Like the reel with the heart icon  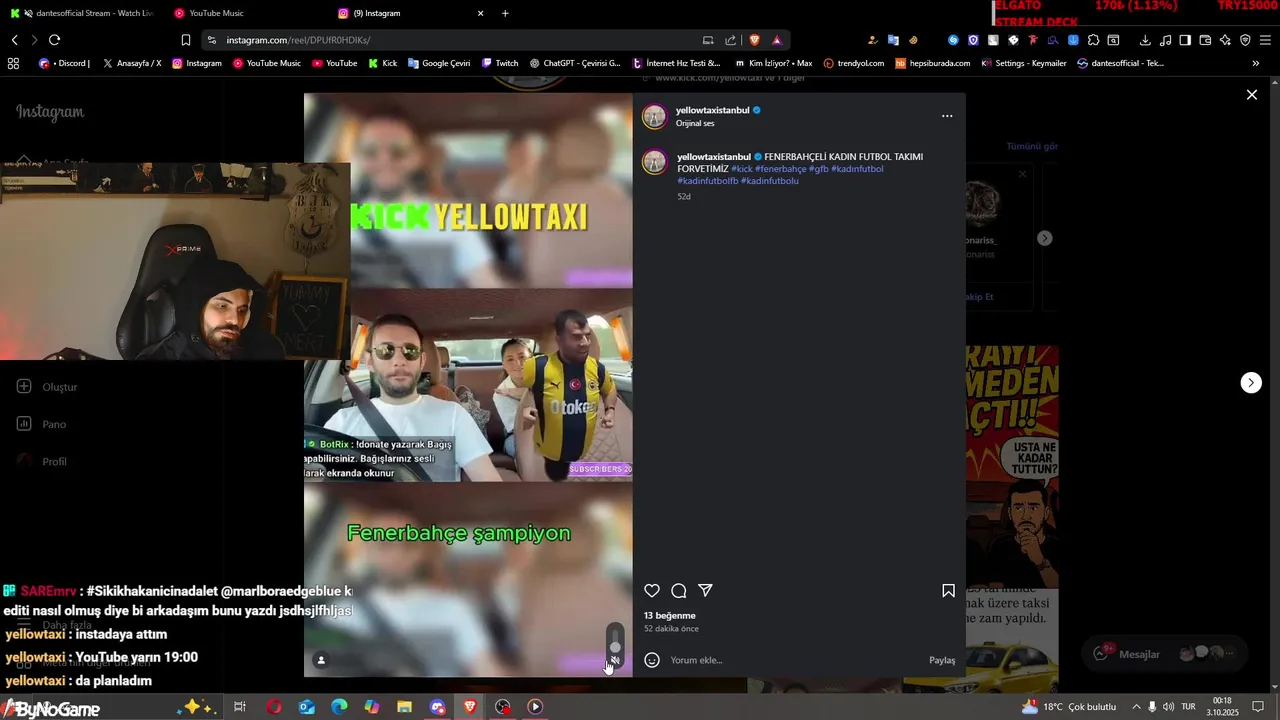[x=652, y=591]
